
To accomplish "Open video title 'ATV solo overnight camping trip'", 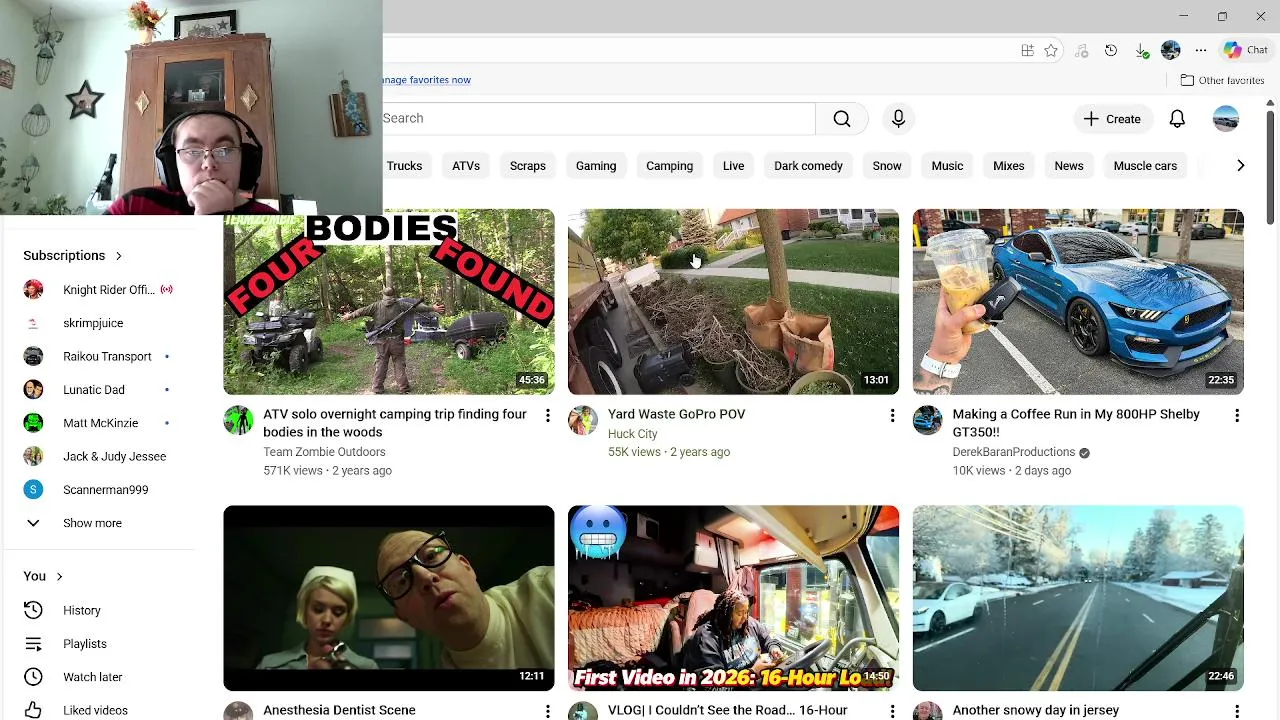I will click(x=395, y=423).
